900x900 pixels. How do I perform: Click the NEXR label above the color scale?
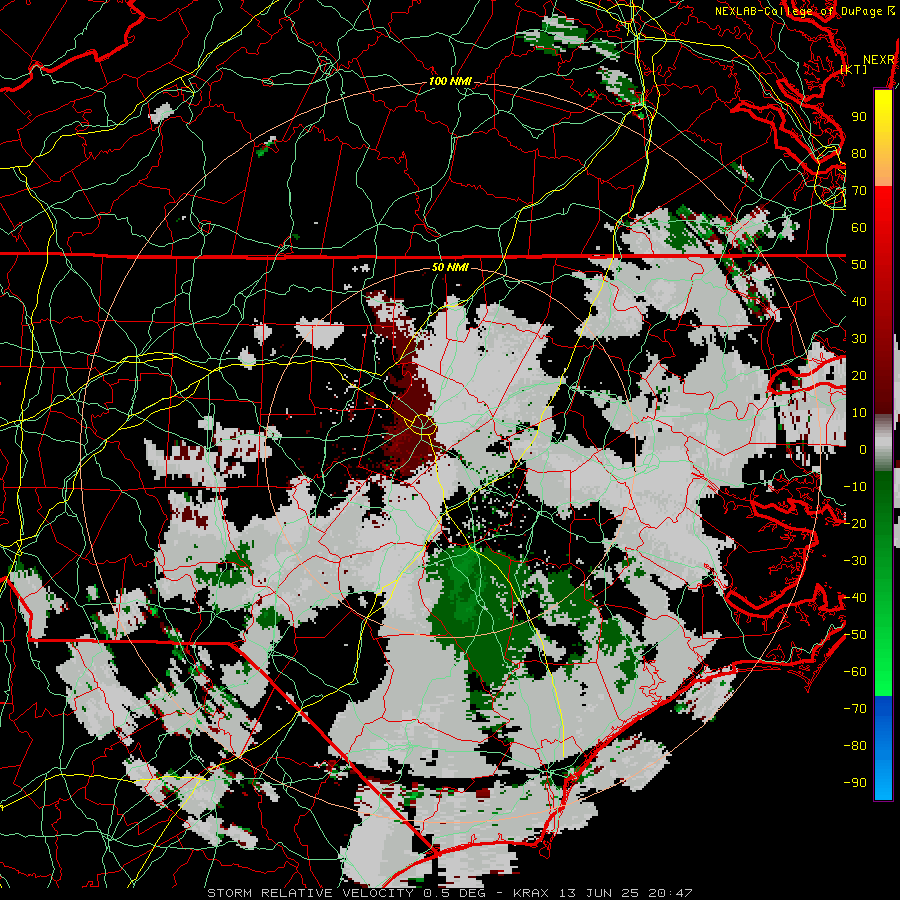point(878,60)
